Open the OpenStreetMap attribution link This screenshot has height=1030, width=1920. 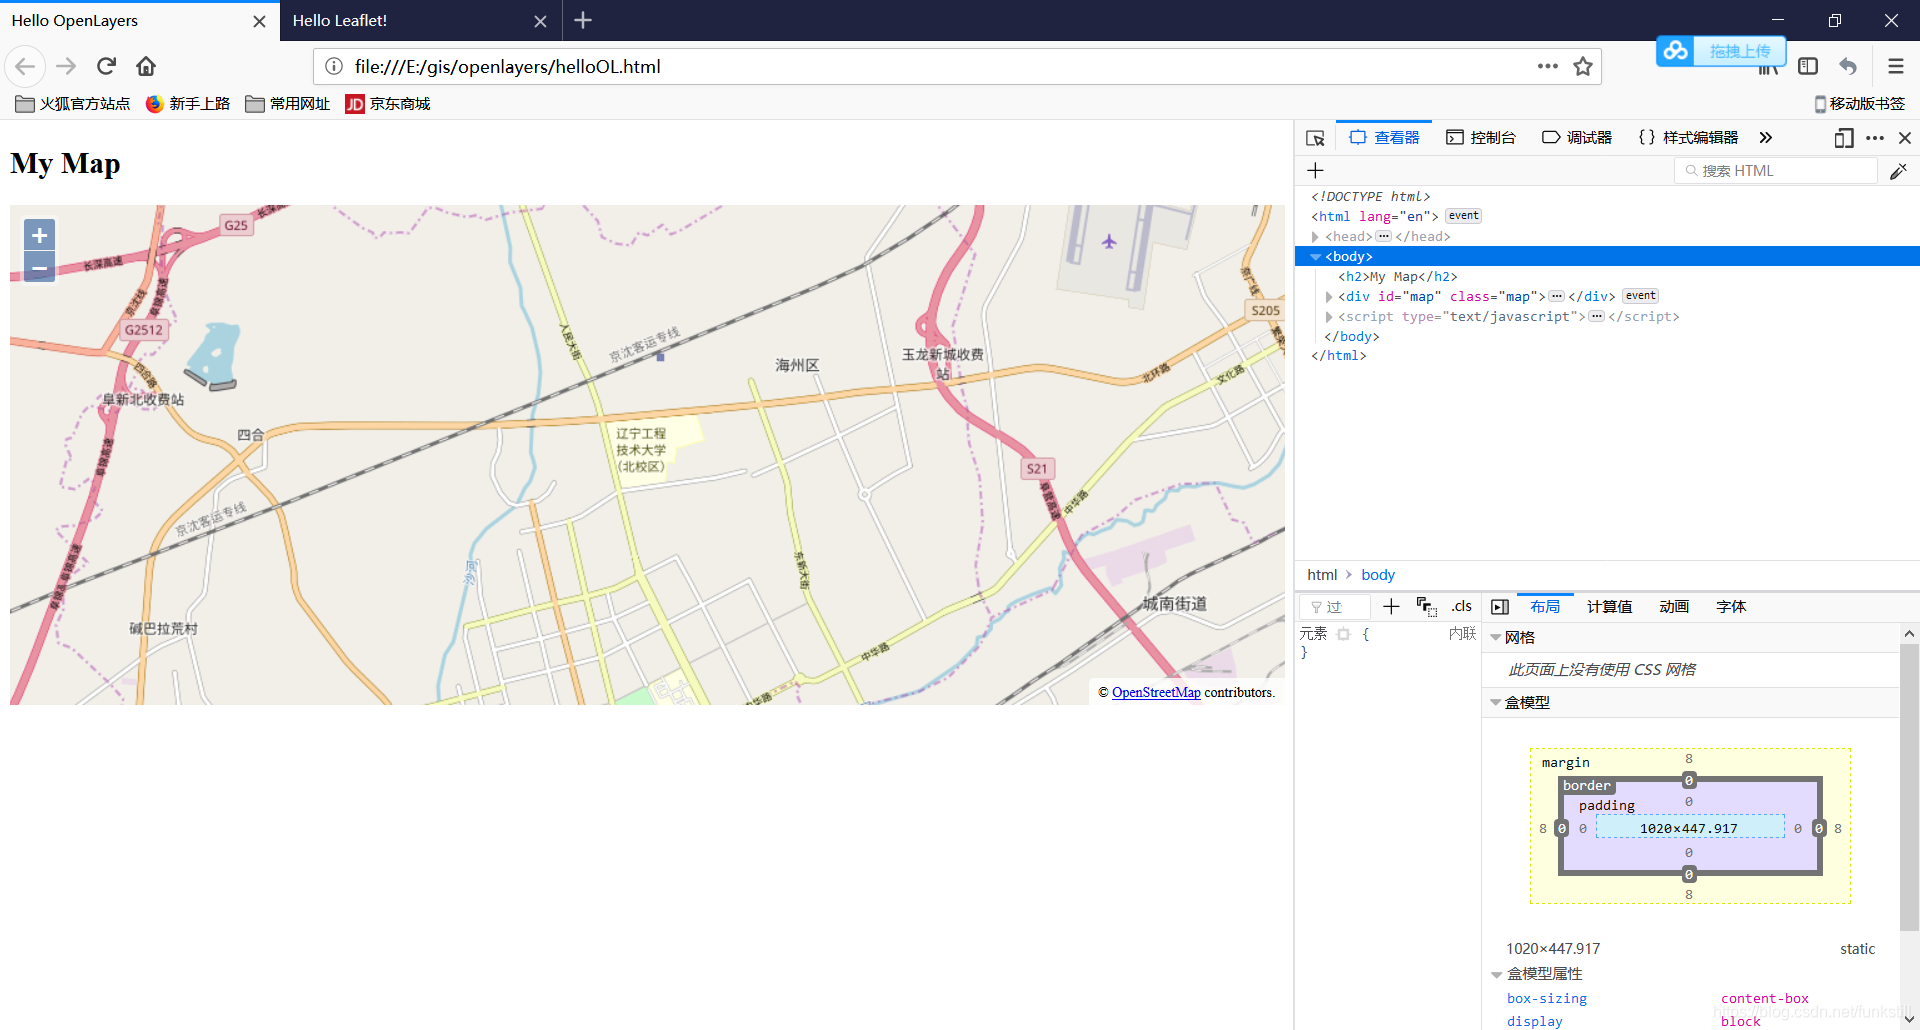[1156, 693]
